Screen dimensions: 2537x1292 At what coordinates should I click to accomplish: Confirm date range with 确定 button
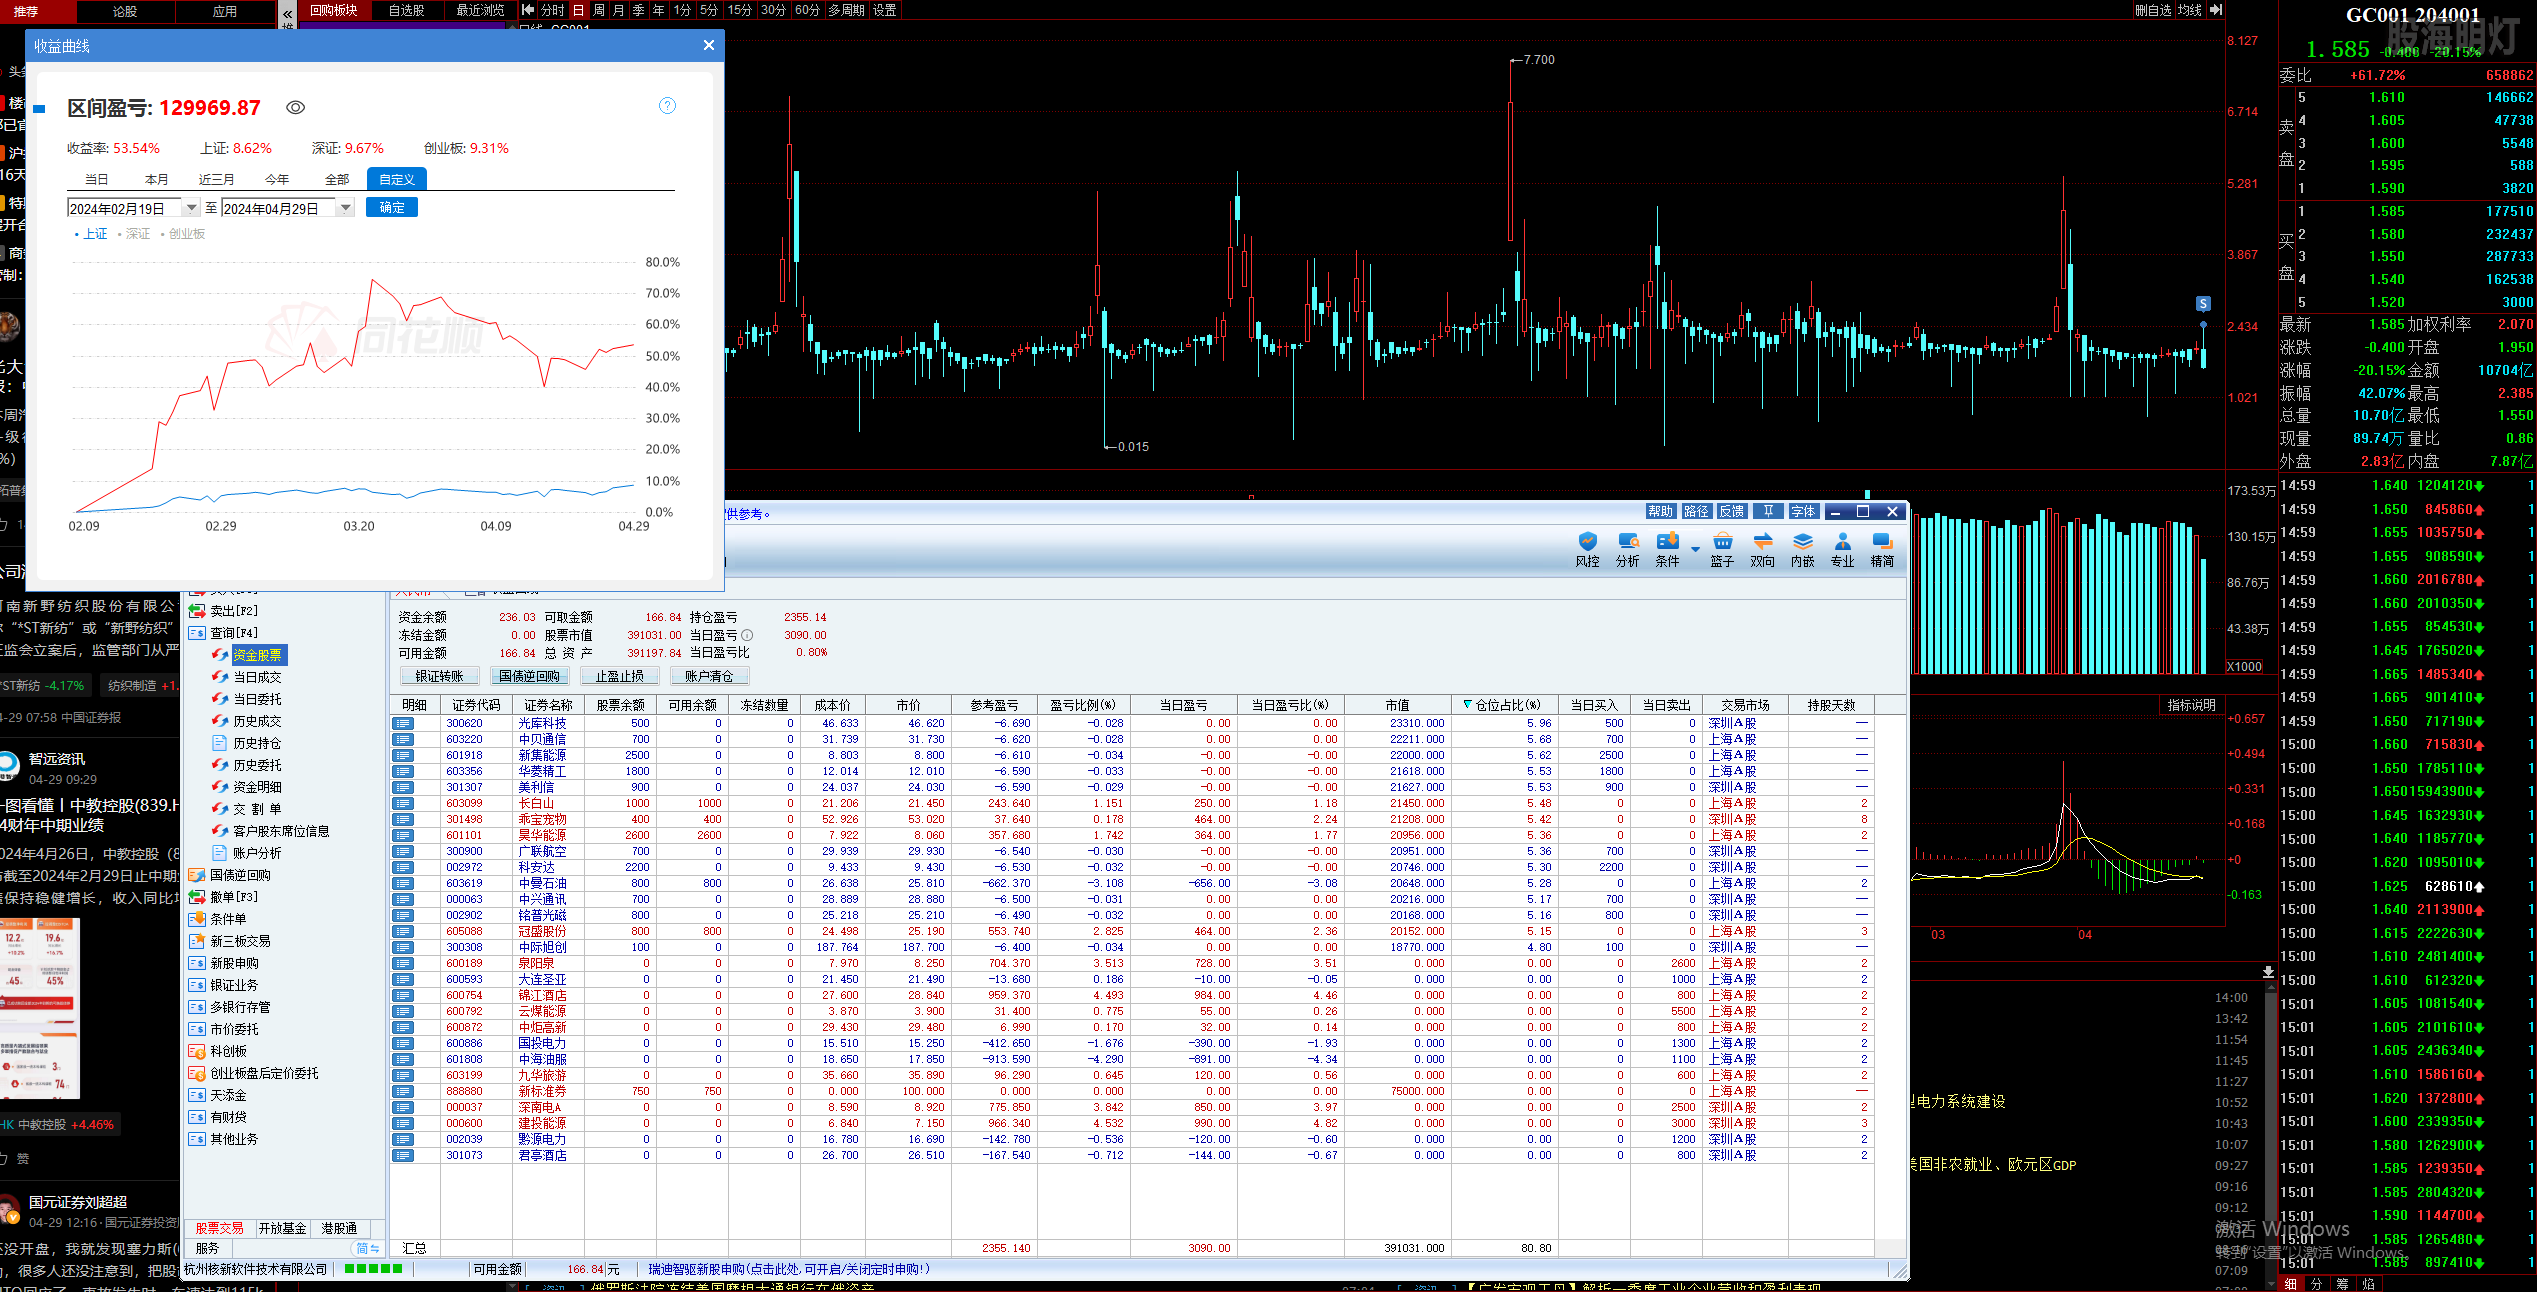click(x=392, y=207)
